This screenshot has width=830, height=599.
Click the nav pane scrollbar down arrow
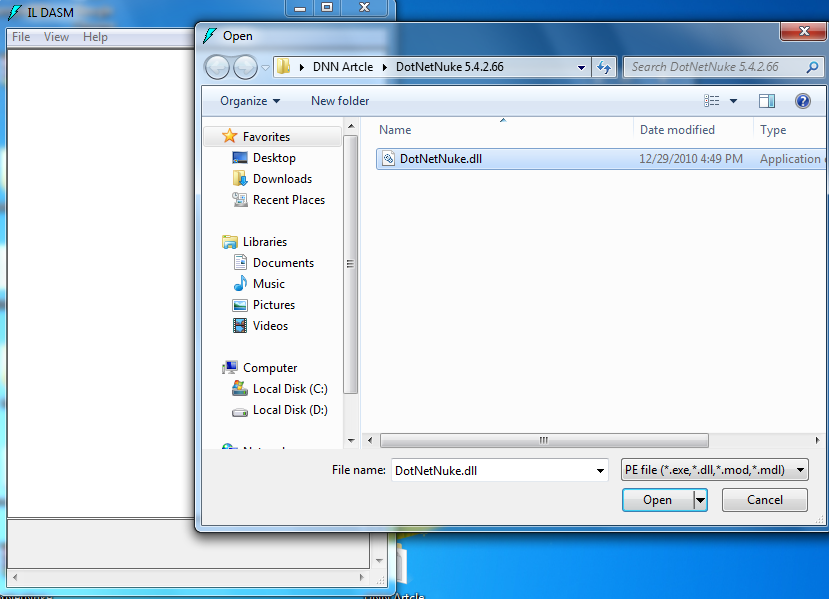pos(350,440)
